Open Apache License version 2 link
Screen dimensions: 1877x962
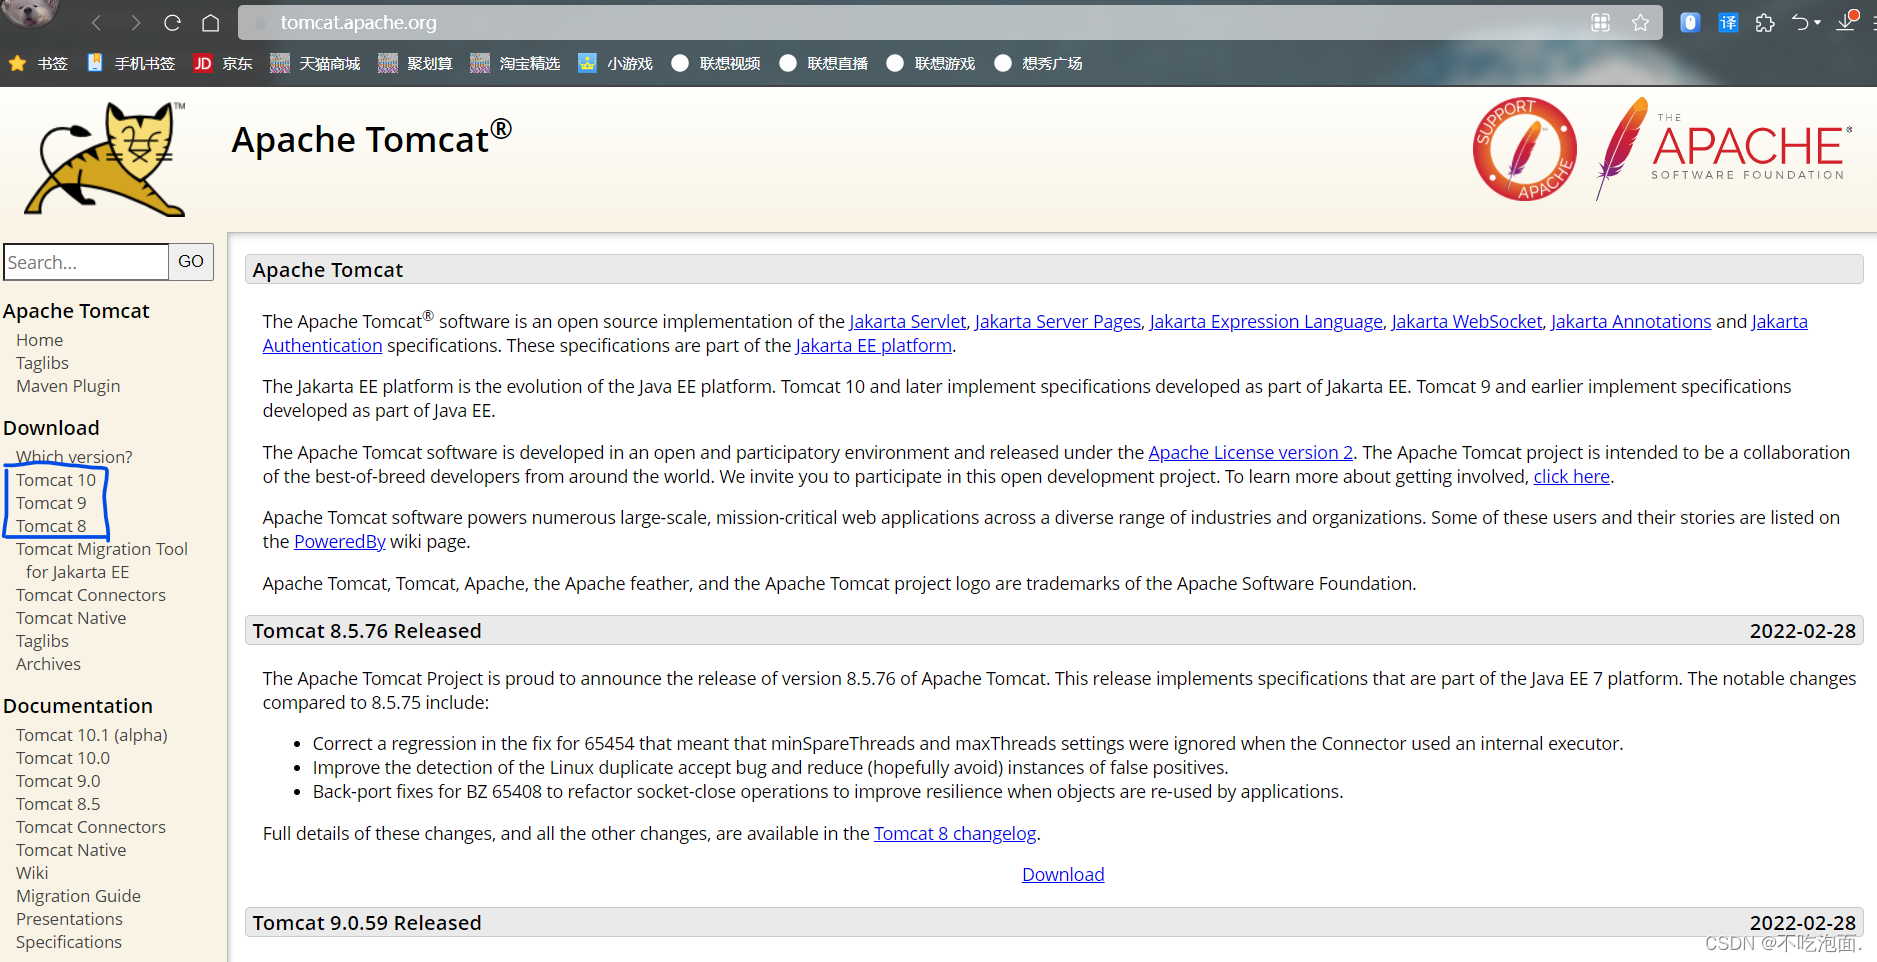(x=1250, y=452)
